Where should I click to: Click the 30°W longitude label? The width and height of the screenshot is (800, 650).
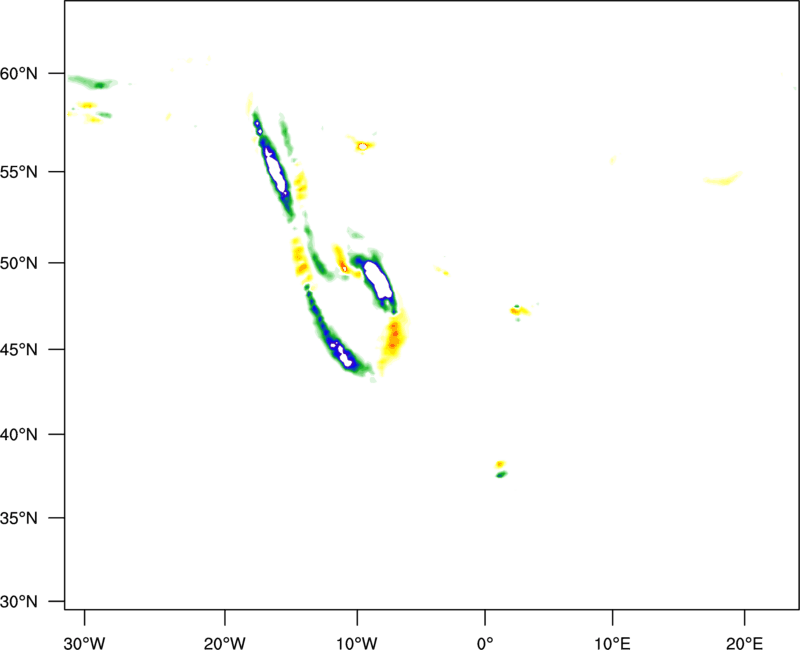(84, 643)
